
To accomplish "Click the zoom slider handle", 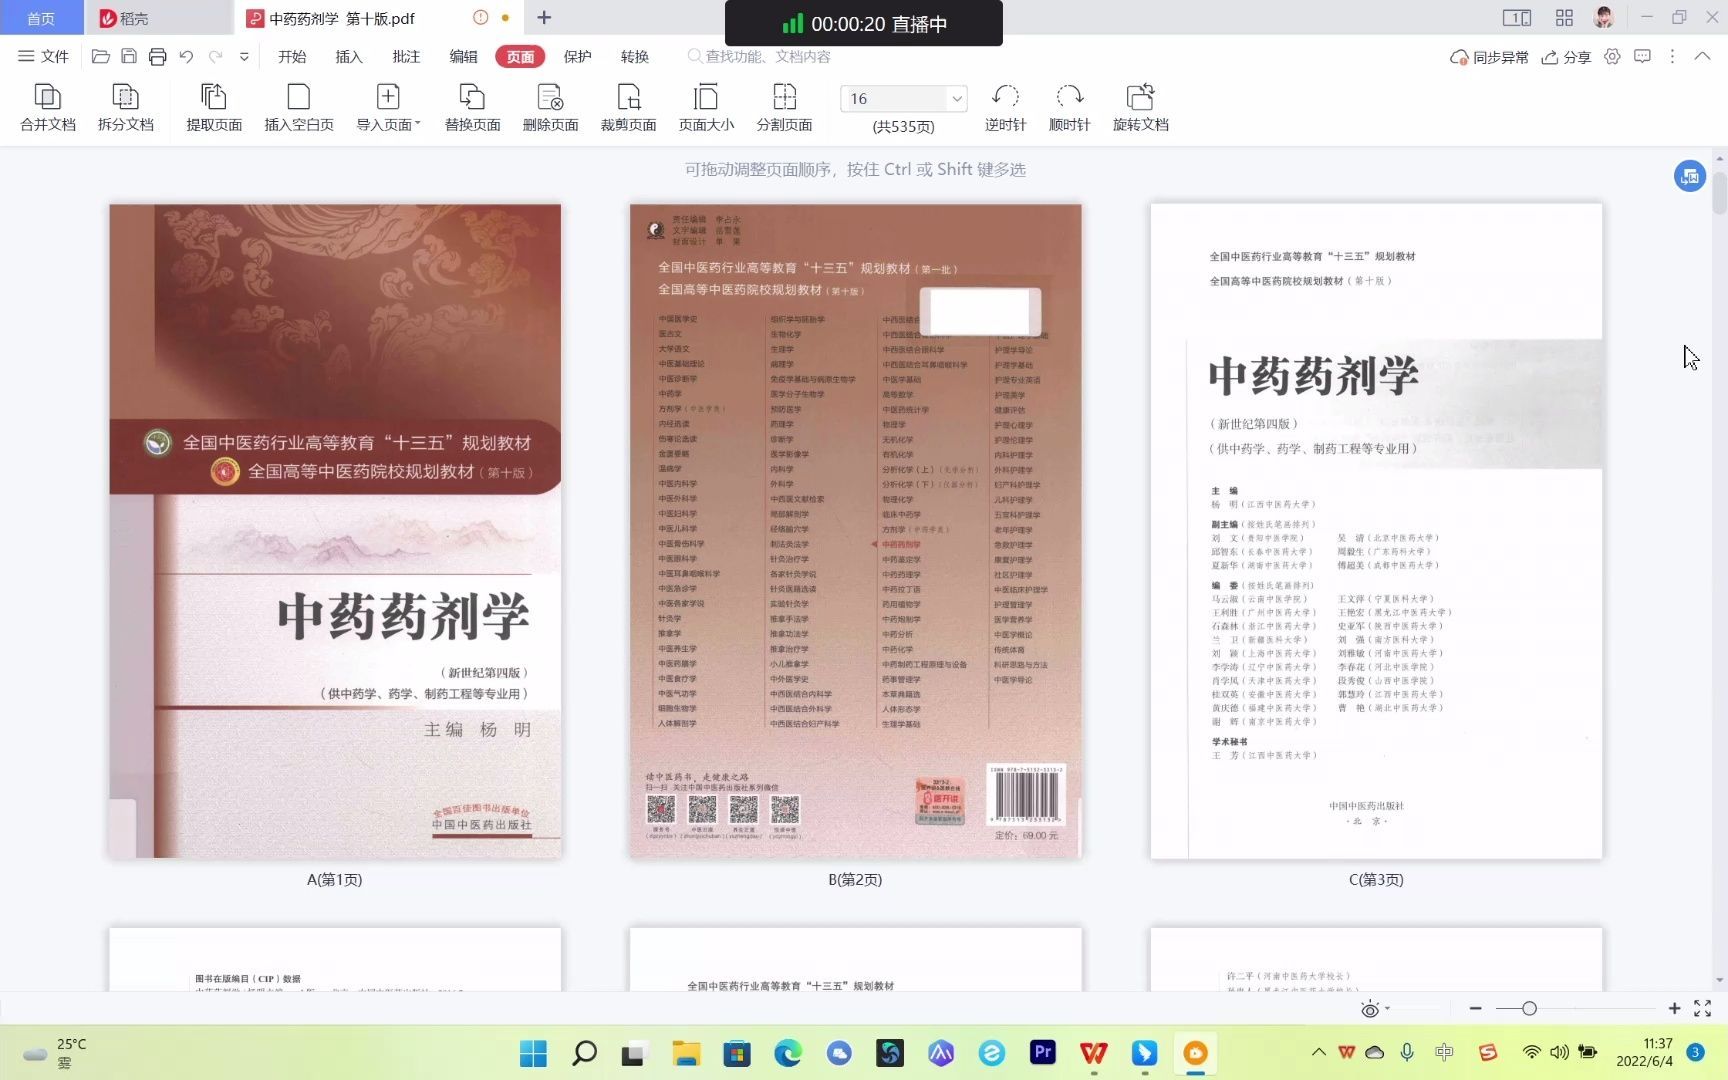I will click(x=1529, y=1009).
